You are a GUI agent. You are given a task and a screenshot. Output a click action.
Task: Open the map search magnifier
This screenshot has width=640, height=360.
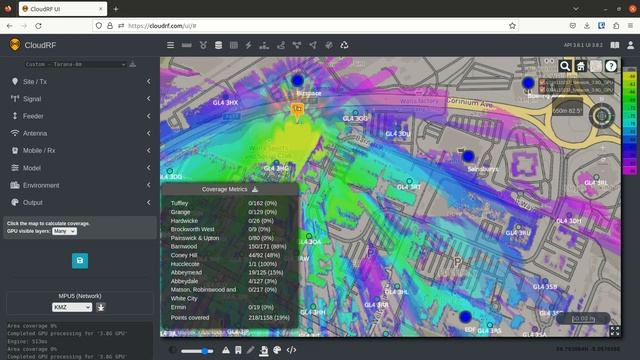click(565, 66)
